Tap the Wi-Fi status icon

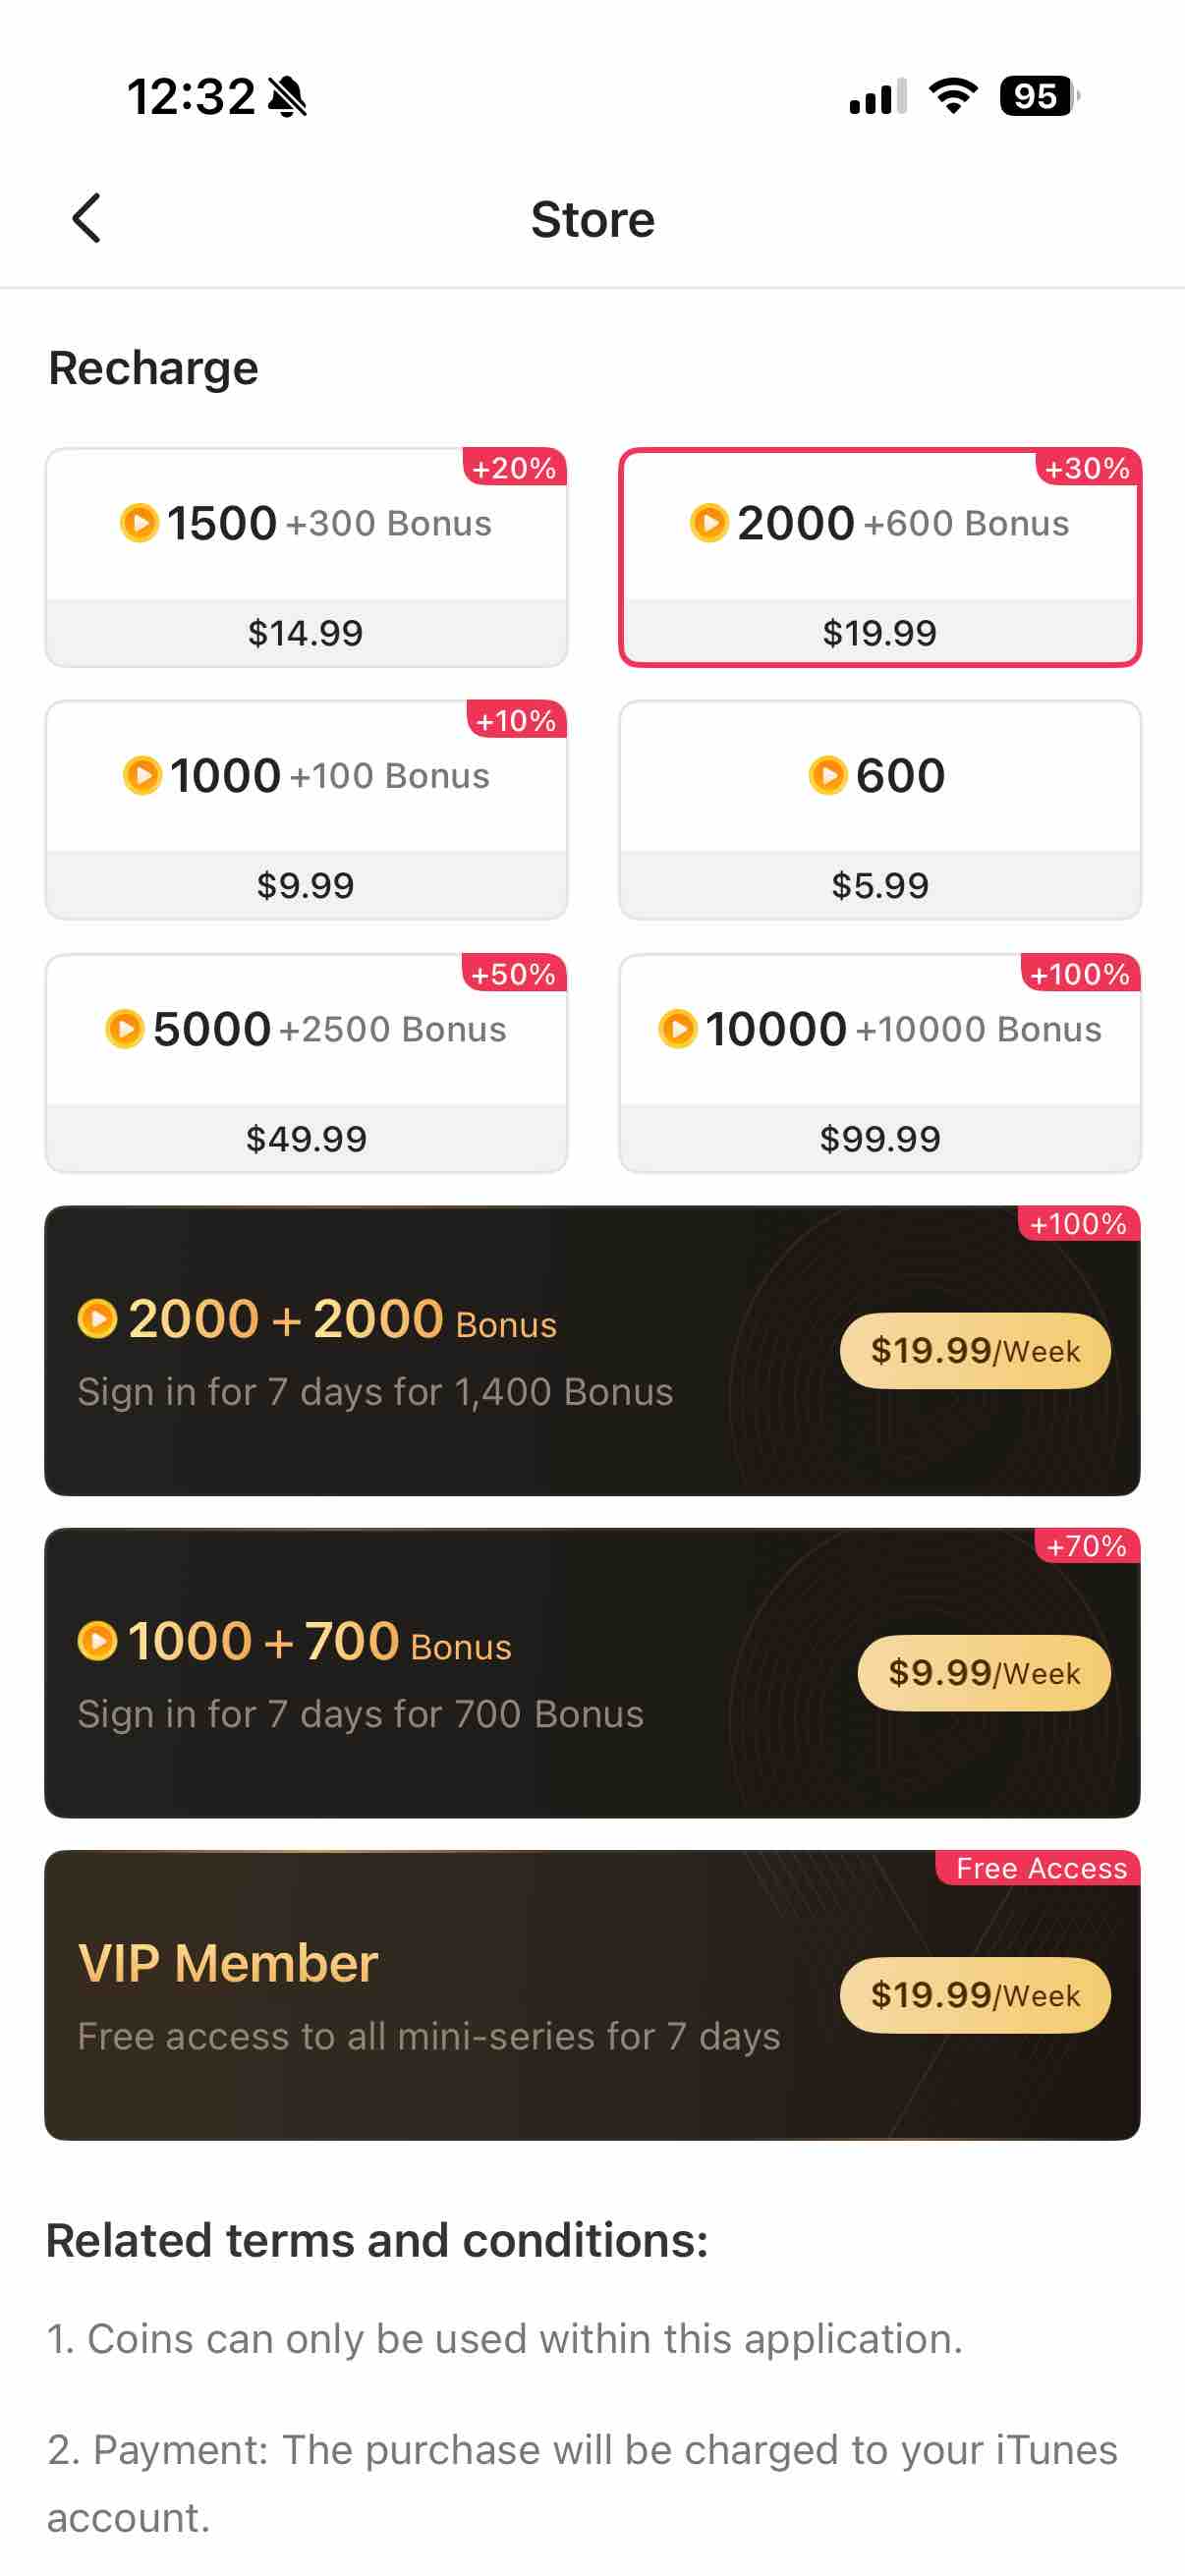(953, 96)
